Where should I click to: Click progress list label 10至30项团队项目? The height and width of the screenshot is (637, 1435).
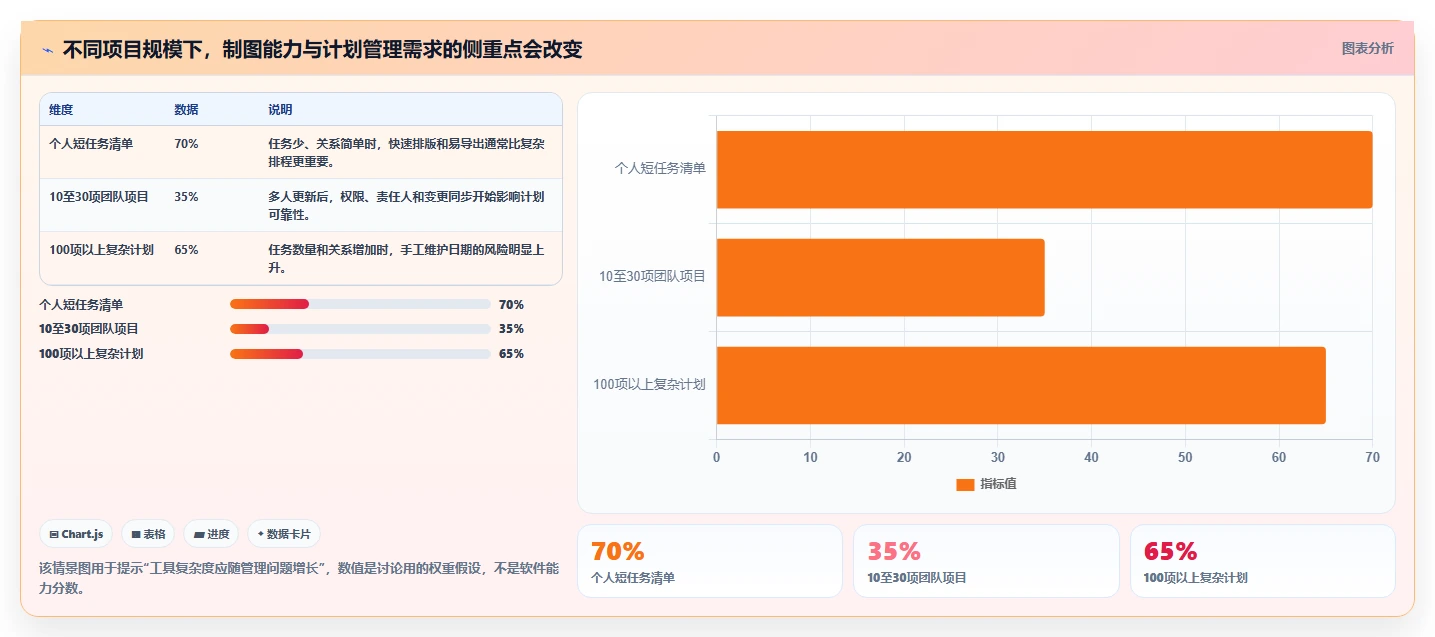coord(89,329)
